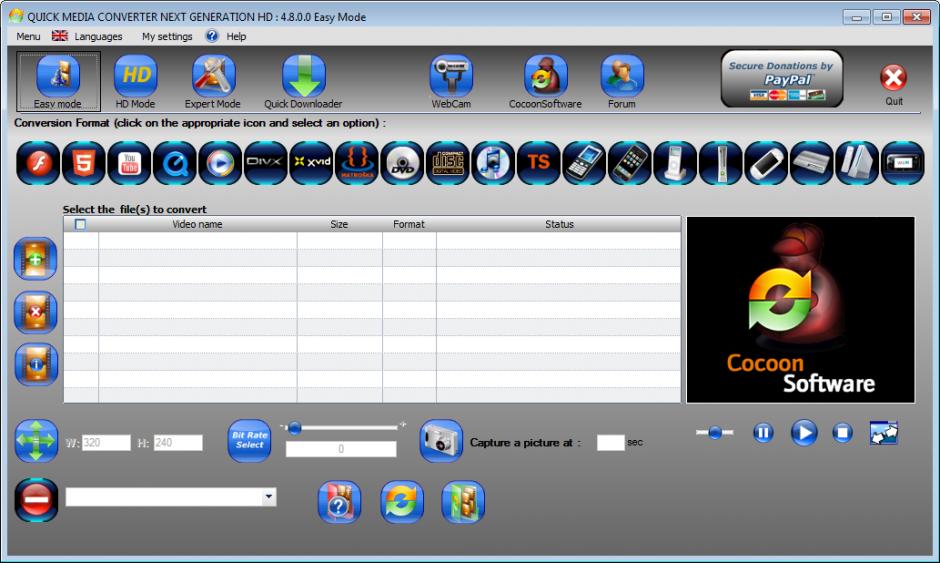Open Expert Mode
This screenshot has width=940, height=563.
click(x=213, y=82)
